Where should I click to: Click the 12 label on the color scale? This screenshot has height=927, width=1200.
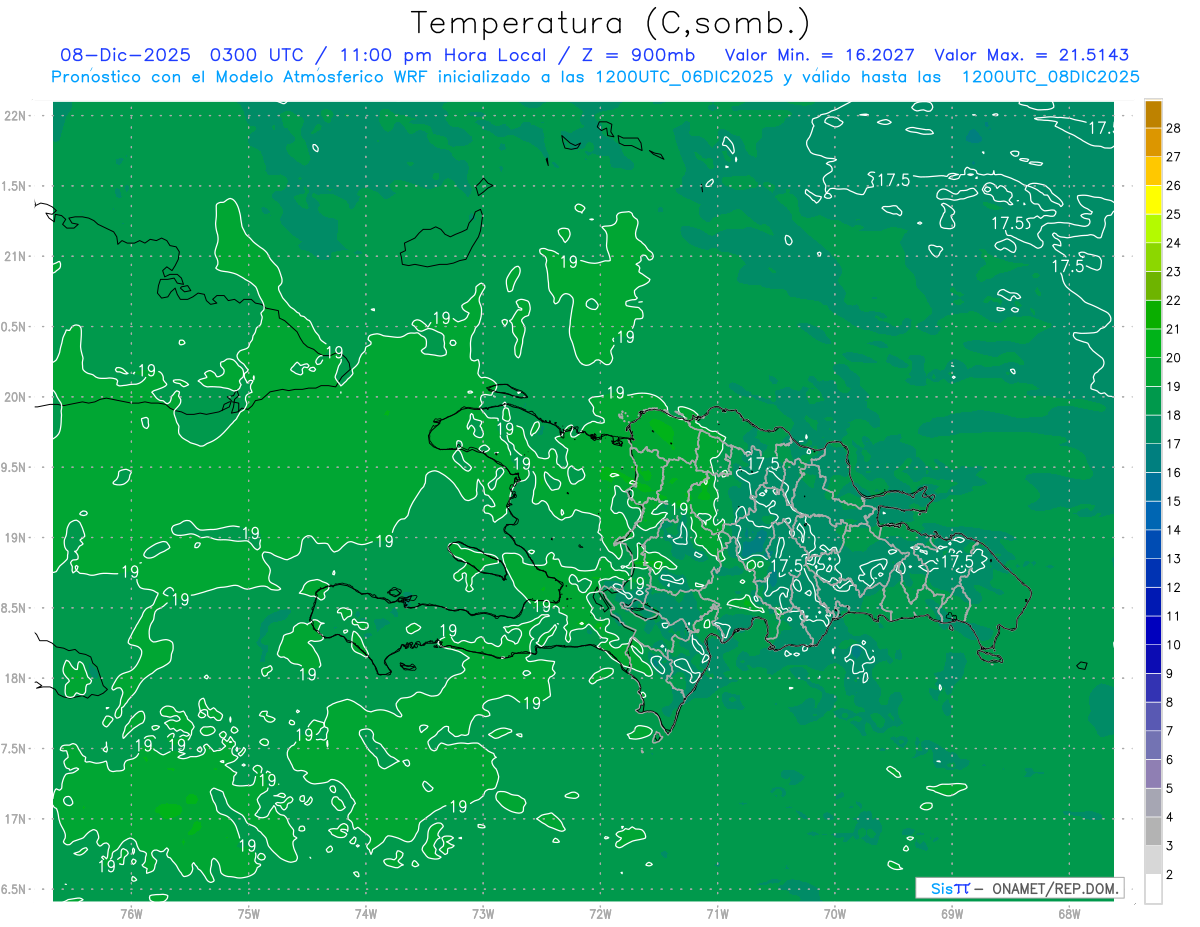coord(1174,587)
